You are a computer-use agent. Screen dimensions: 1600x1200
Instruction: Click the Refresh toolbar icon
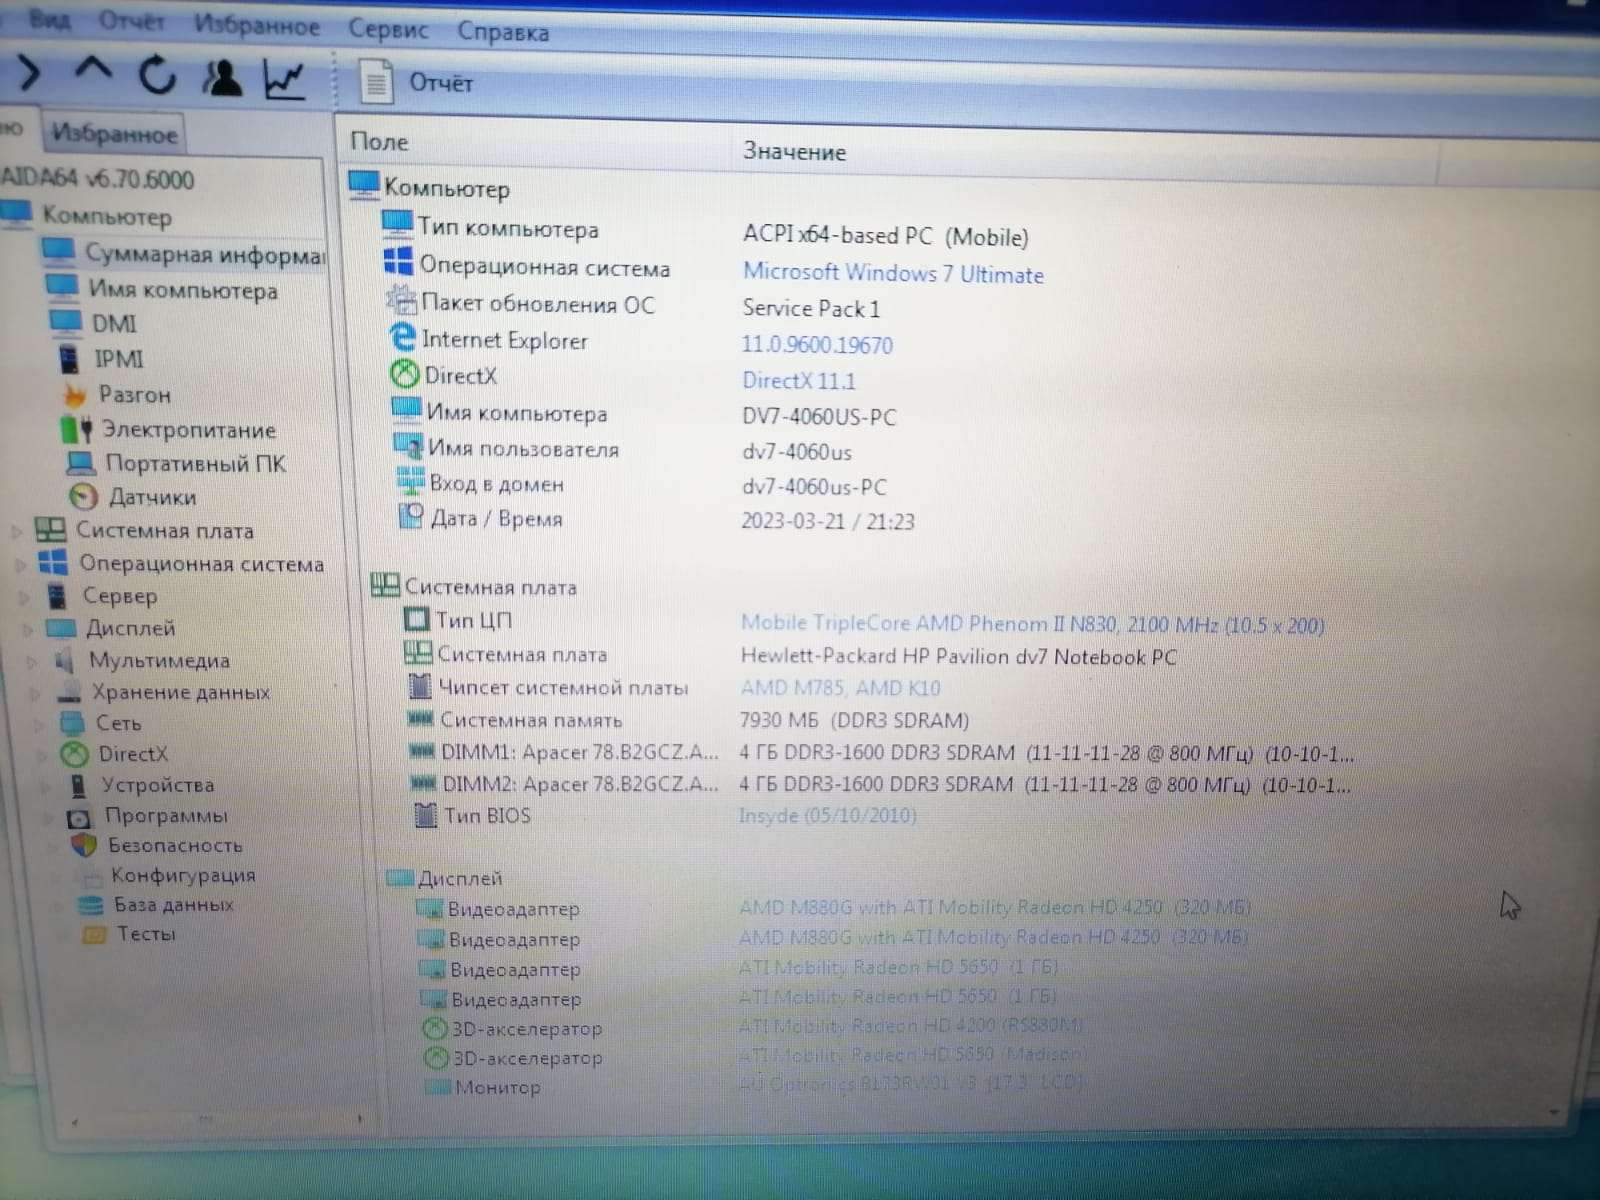(157, 75)
